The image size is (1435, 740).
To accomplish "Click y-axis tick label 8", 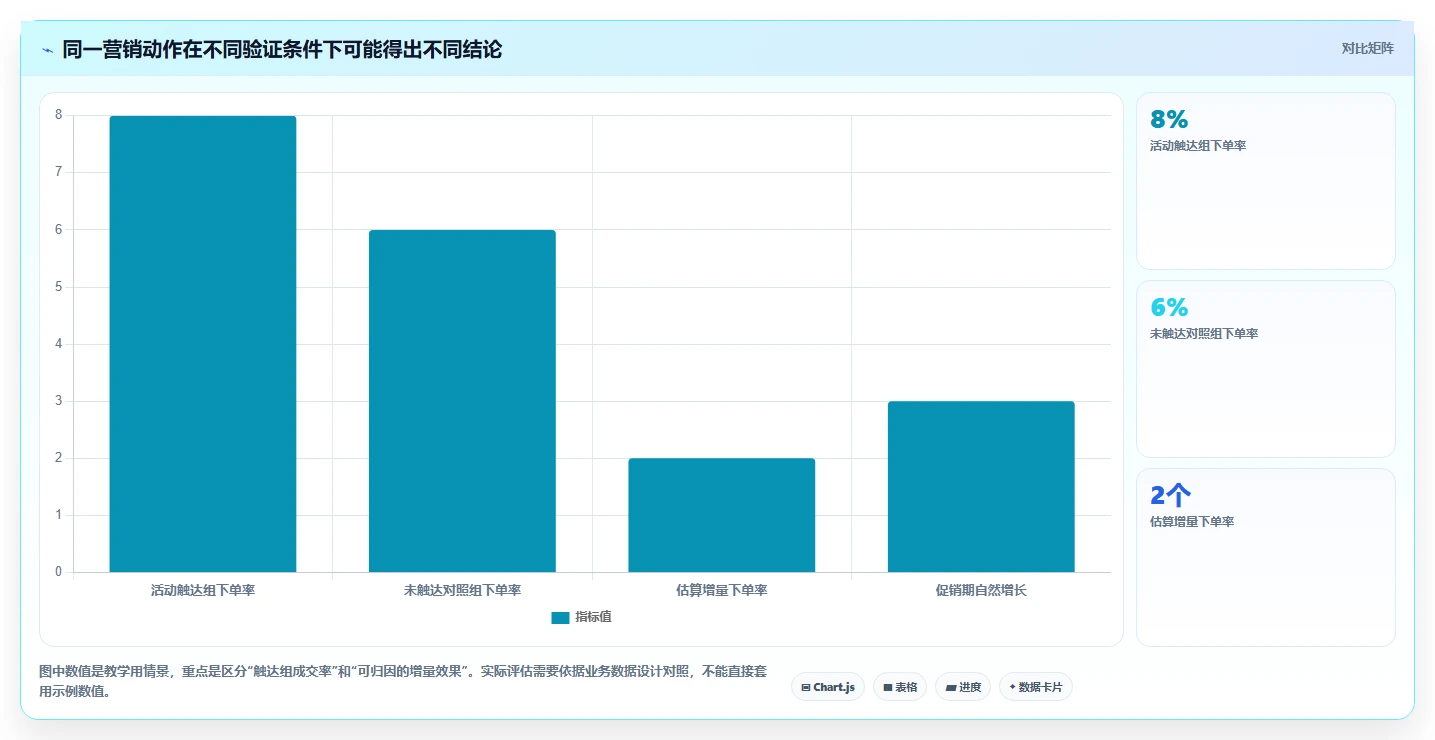I will [x=58, y=115].
